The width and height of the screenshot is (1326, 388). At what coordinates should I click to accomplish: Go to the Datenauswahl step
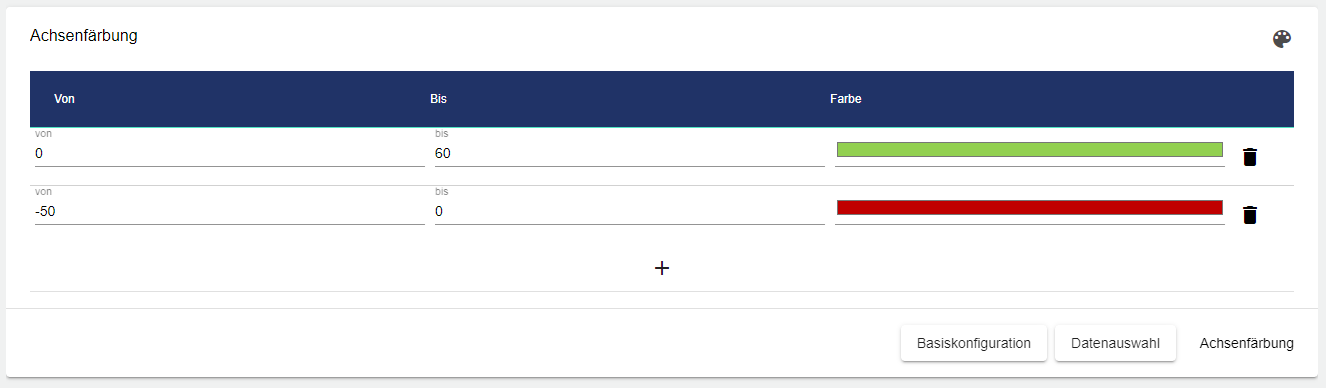point(1115,343)
